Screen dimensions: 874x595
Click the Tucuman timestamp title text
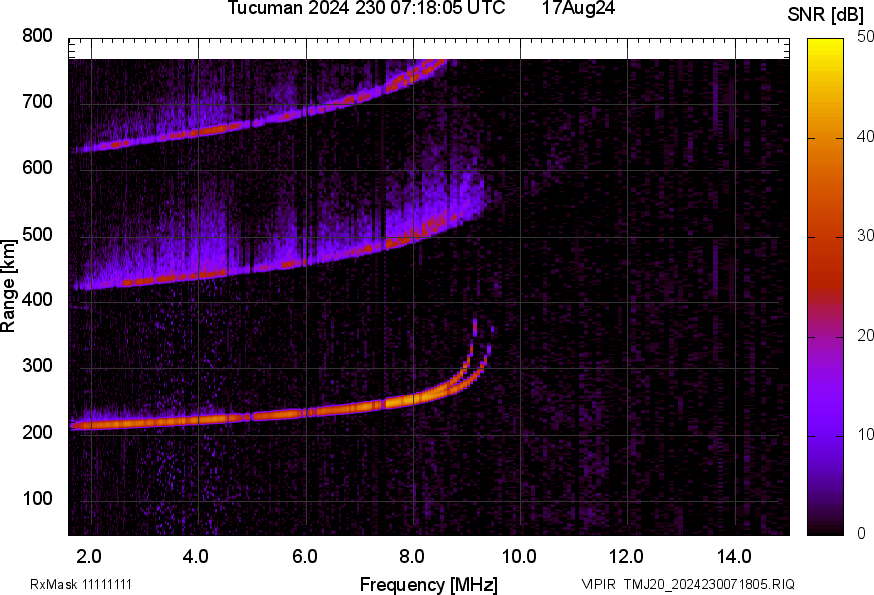pyautogui.click(x=365, y=8)
